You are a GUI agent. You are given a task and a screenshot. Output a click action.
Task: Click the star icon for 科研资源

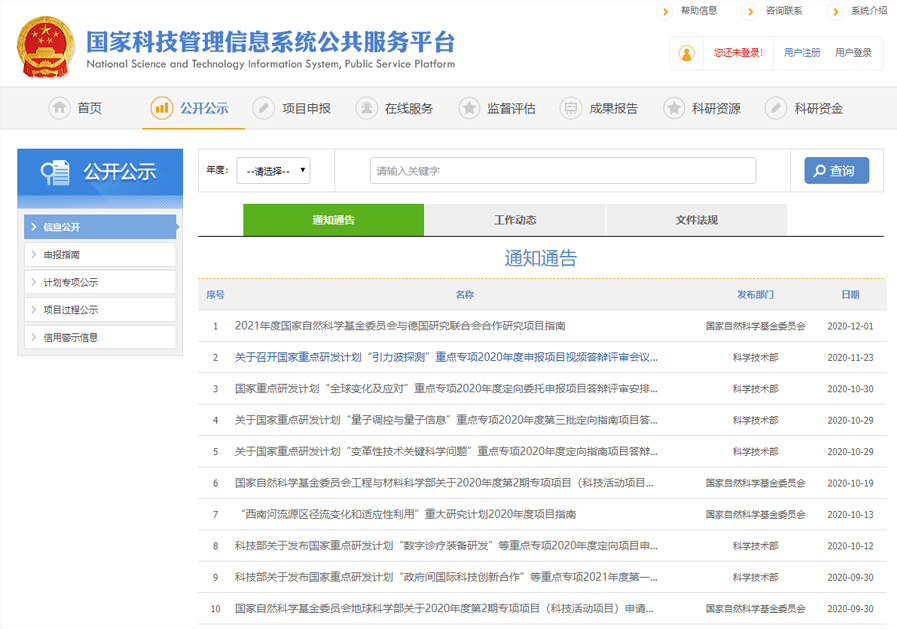(x=673, y=108)
